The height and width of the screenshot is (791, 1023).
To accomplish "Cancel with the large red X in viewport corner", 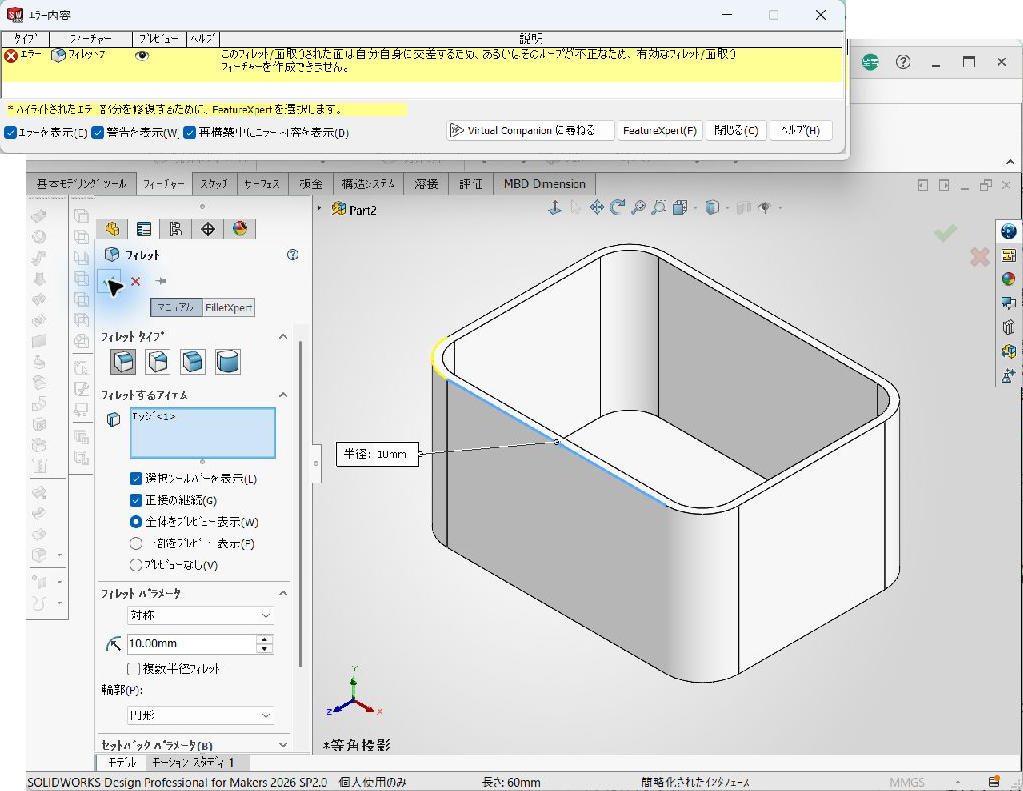I will (x=979, y=257).
